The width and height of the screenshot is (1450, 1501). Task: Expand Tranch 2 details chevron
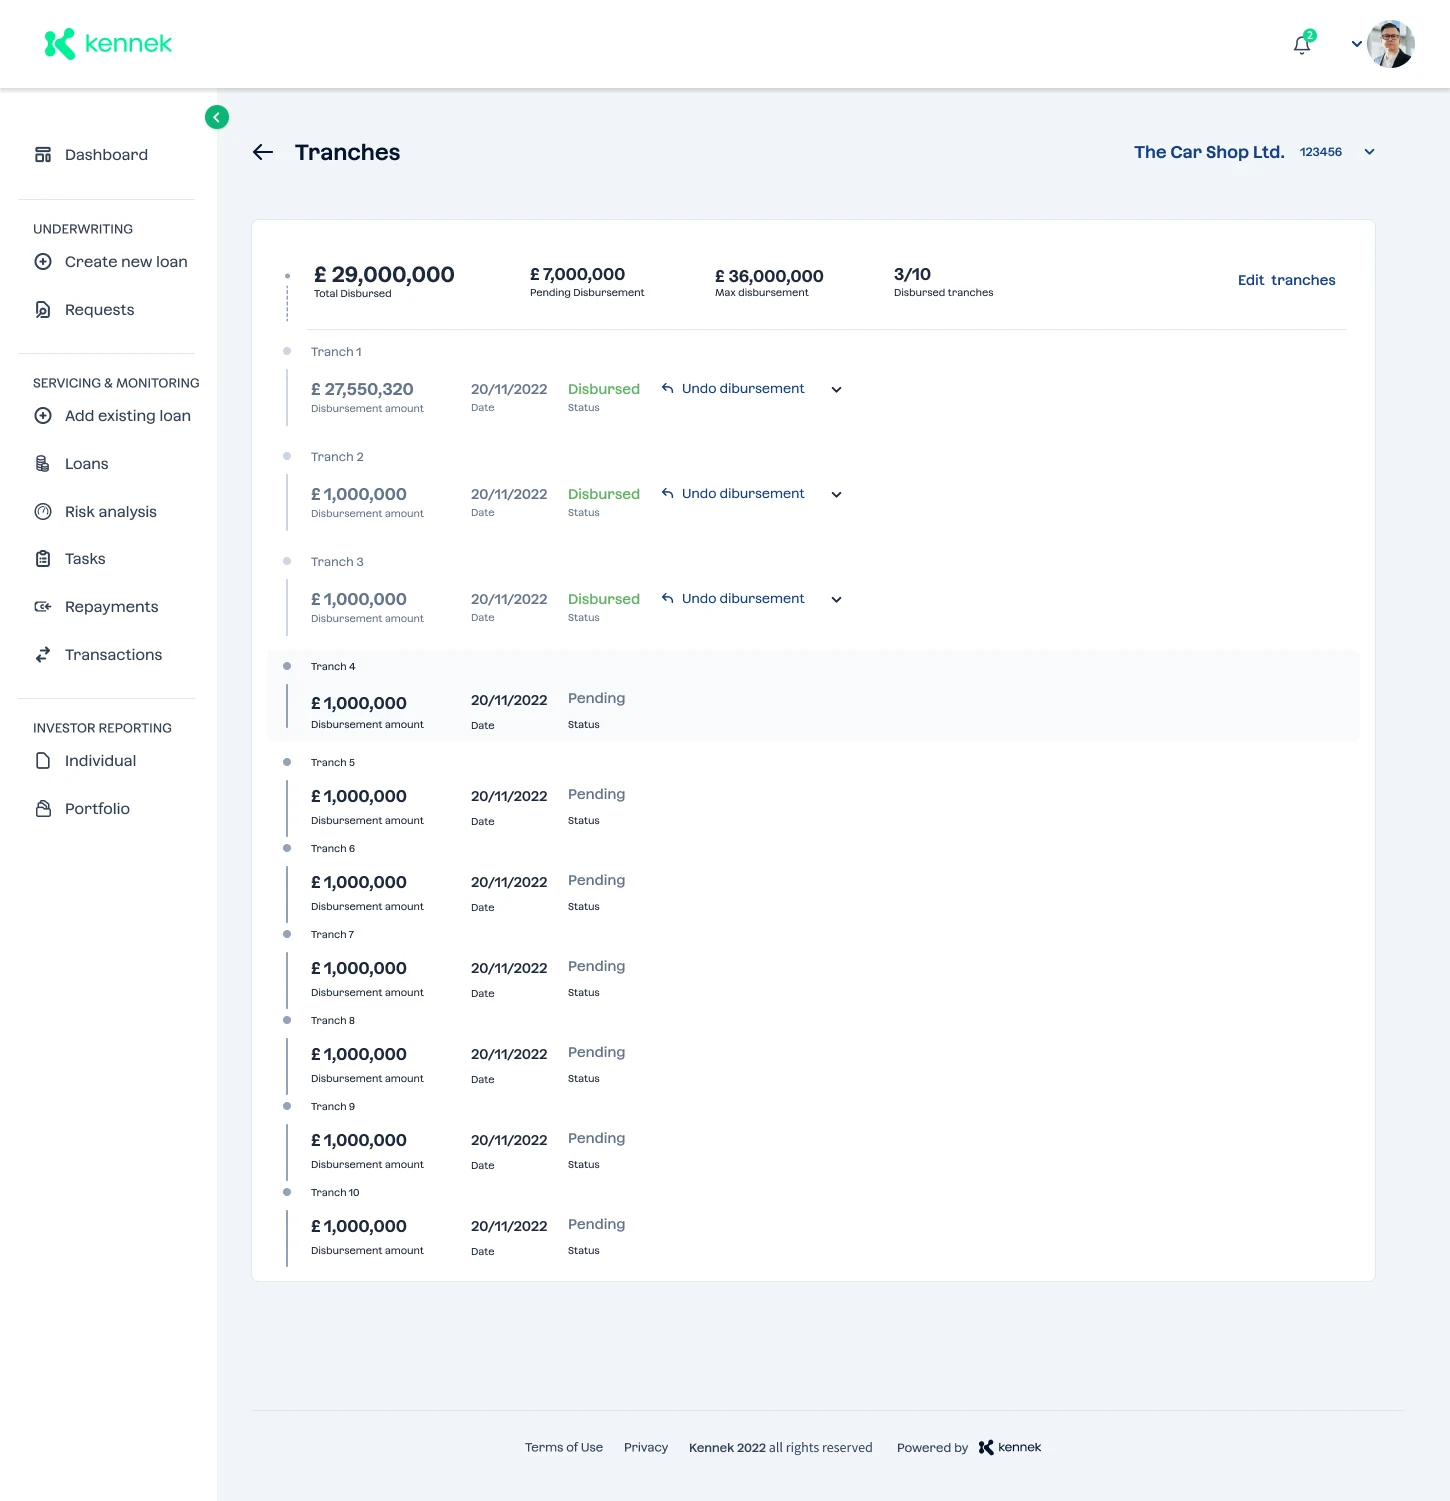pyautogui.click(x=837, y=495)
